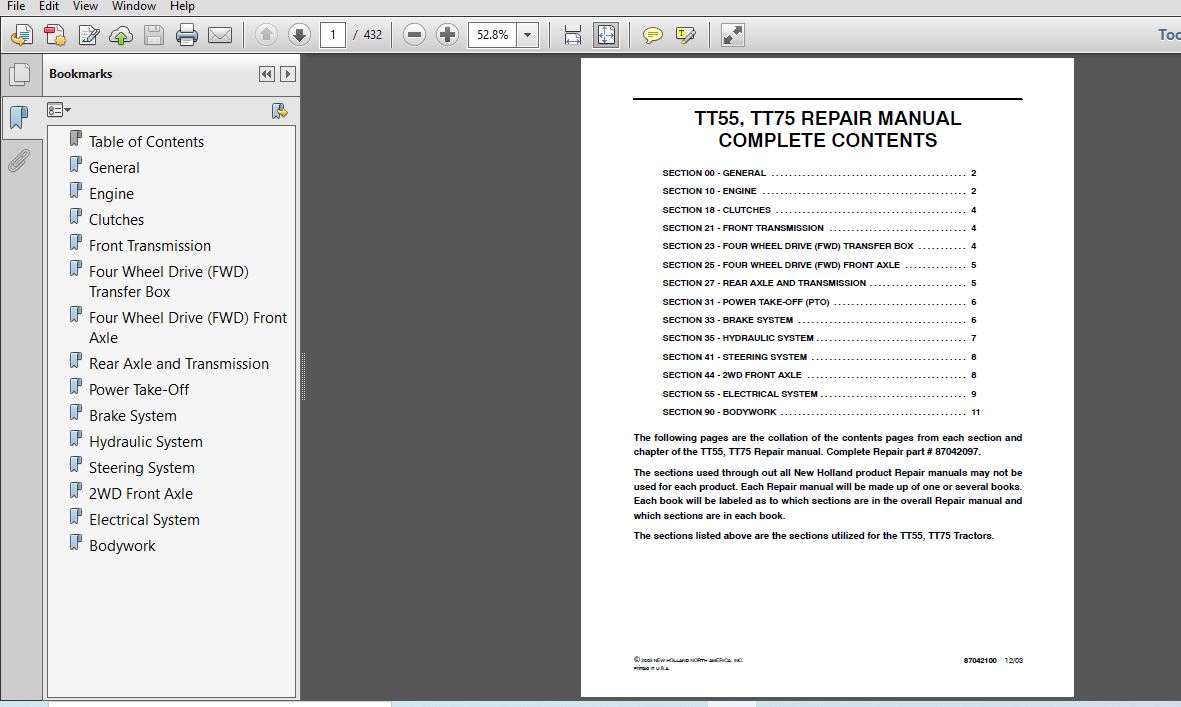Image resolution: width=1181 pixels, height=707 pixels.
Task: Click the Fit width scrolling mode icon
Action: click(x=572, y=35)
